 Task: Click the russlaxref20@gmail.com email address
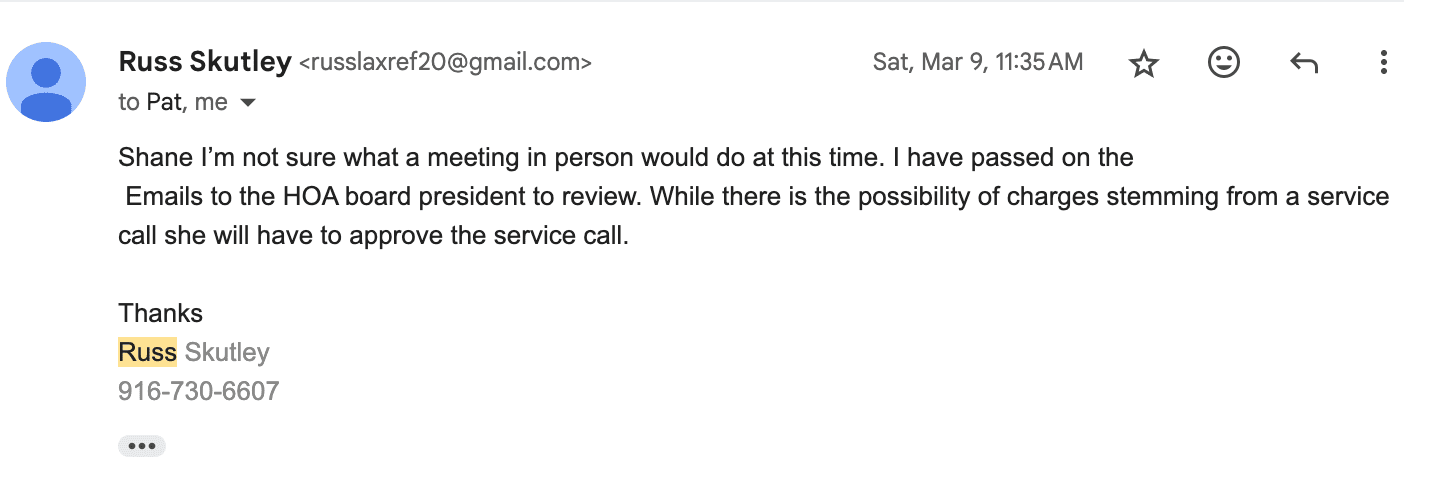tap(445, 63)
